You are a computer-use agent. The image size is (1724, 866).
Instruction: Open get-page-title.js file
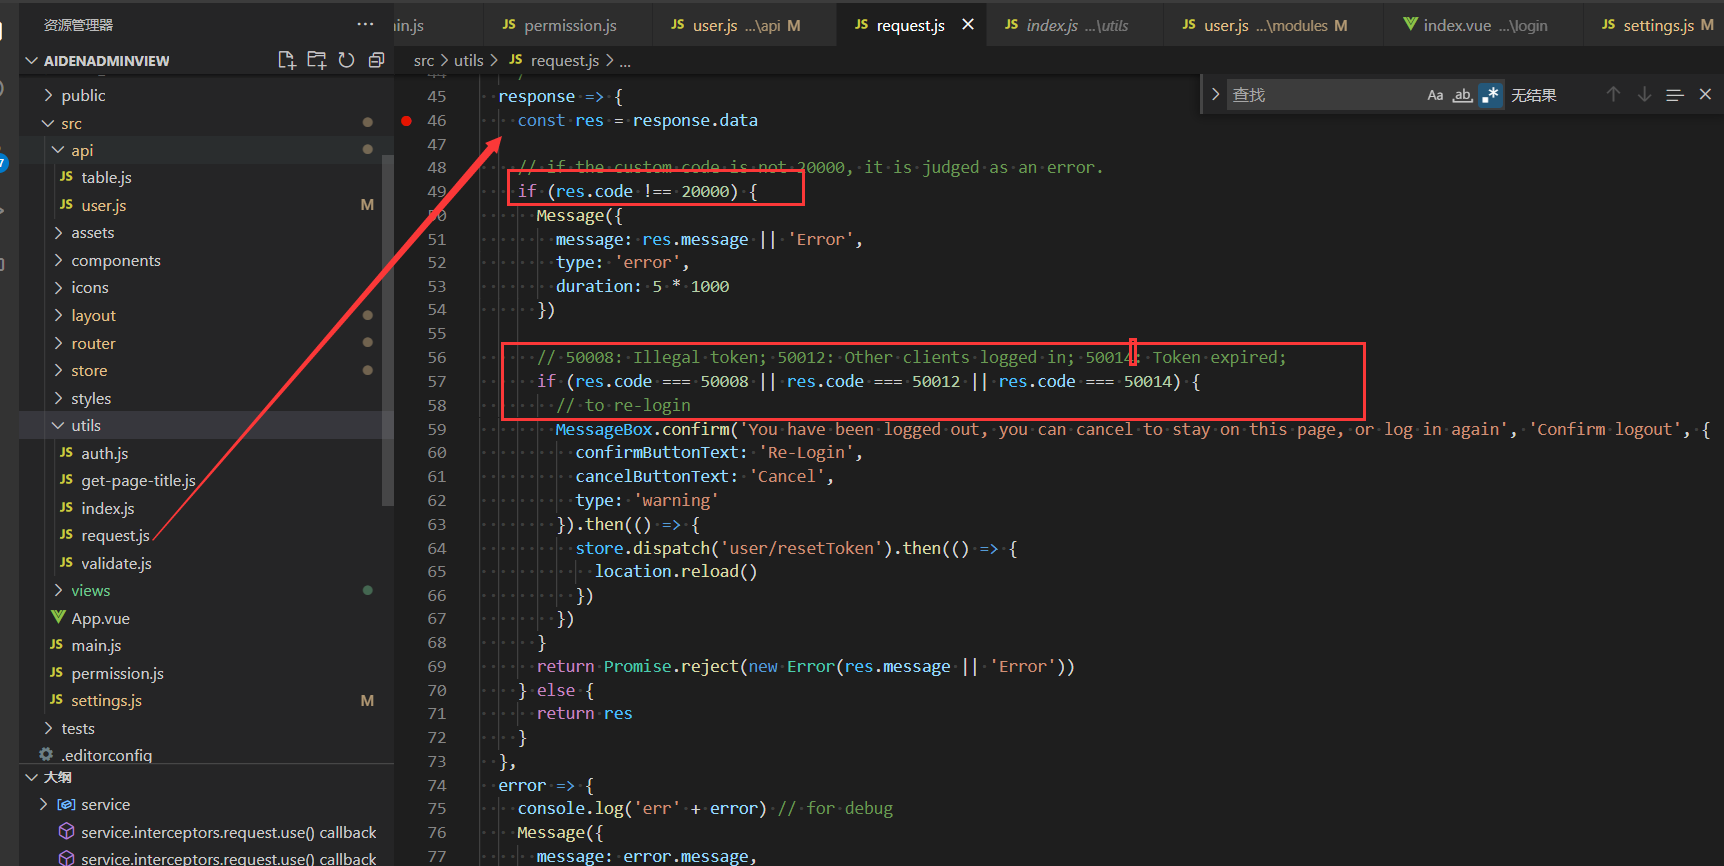point(138,480)
